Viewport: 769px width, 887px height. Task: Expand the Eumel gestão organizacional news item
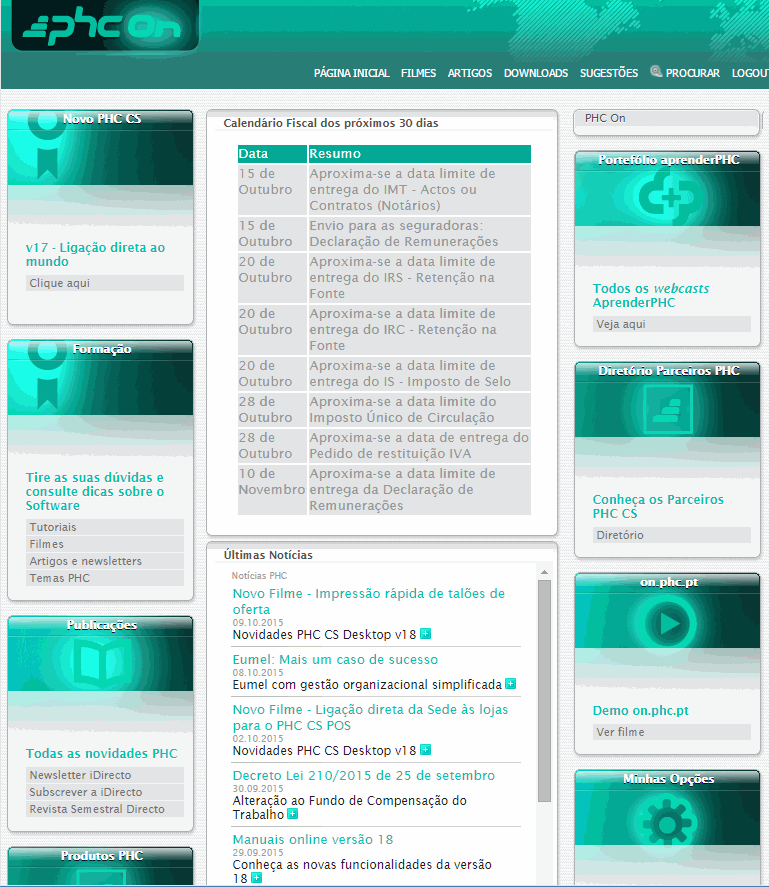[x=510, y=684]
